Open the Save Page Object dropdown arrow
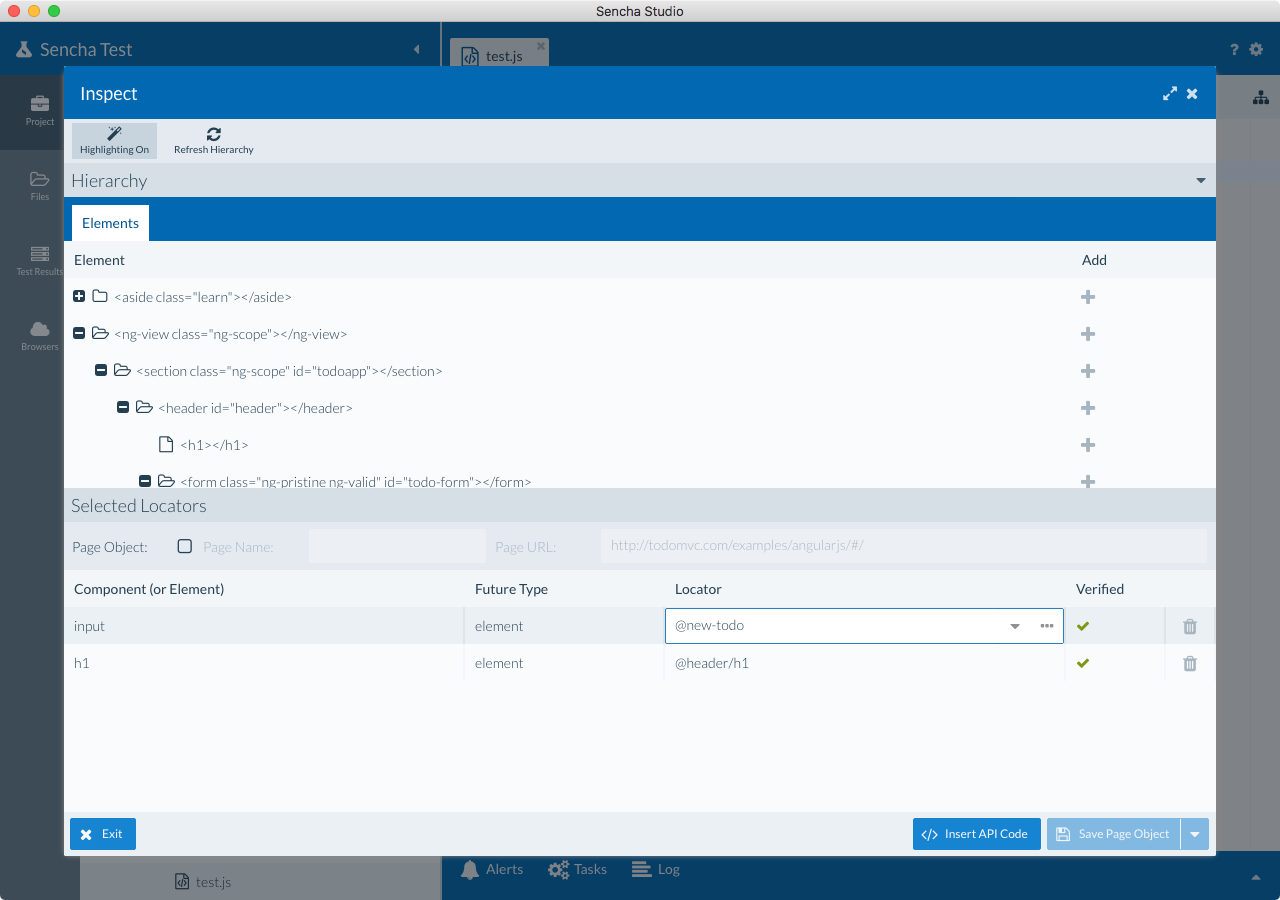This screenshot has height=900, width=1280. pos(1195,834)
